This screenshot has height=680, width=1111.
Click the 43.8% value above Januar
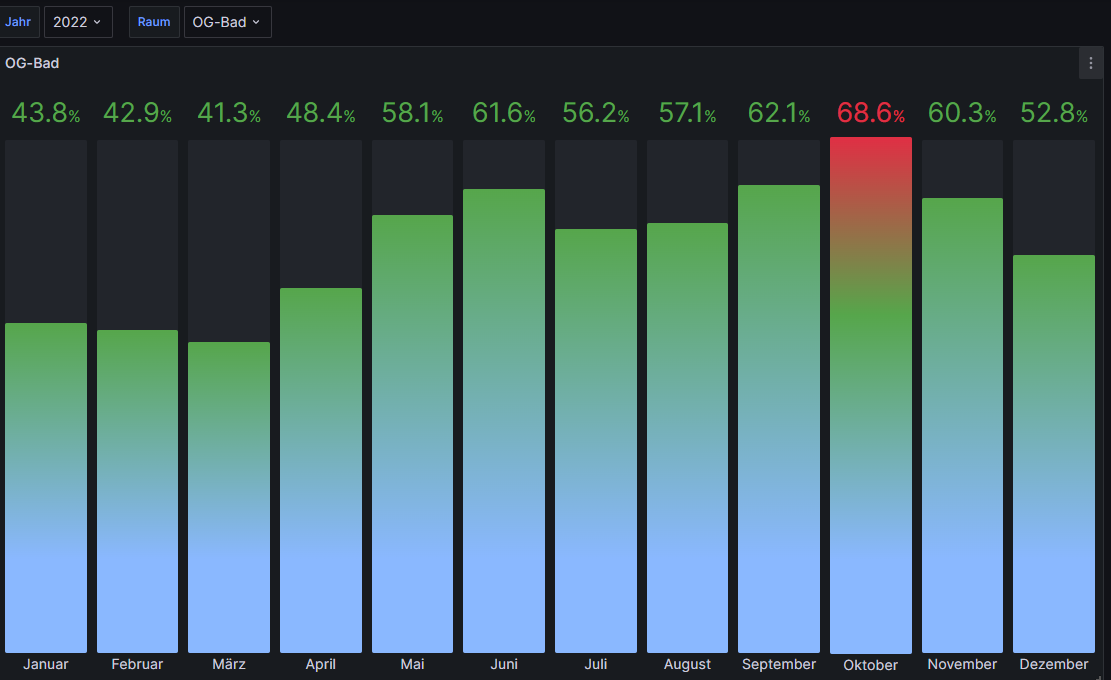(x=46, y=114)
